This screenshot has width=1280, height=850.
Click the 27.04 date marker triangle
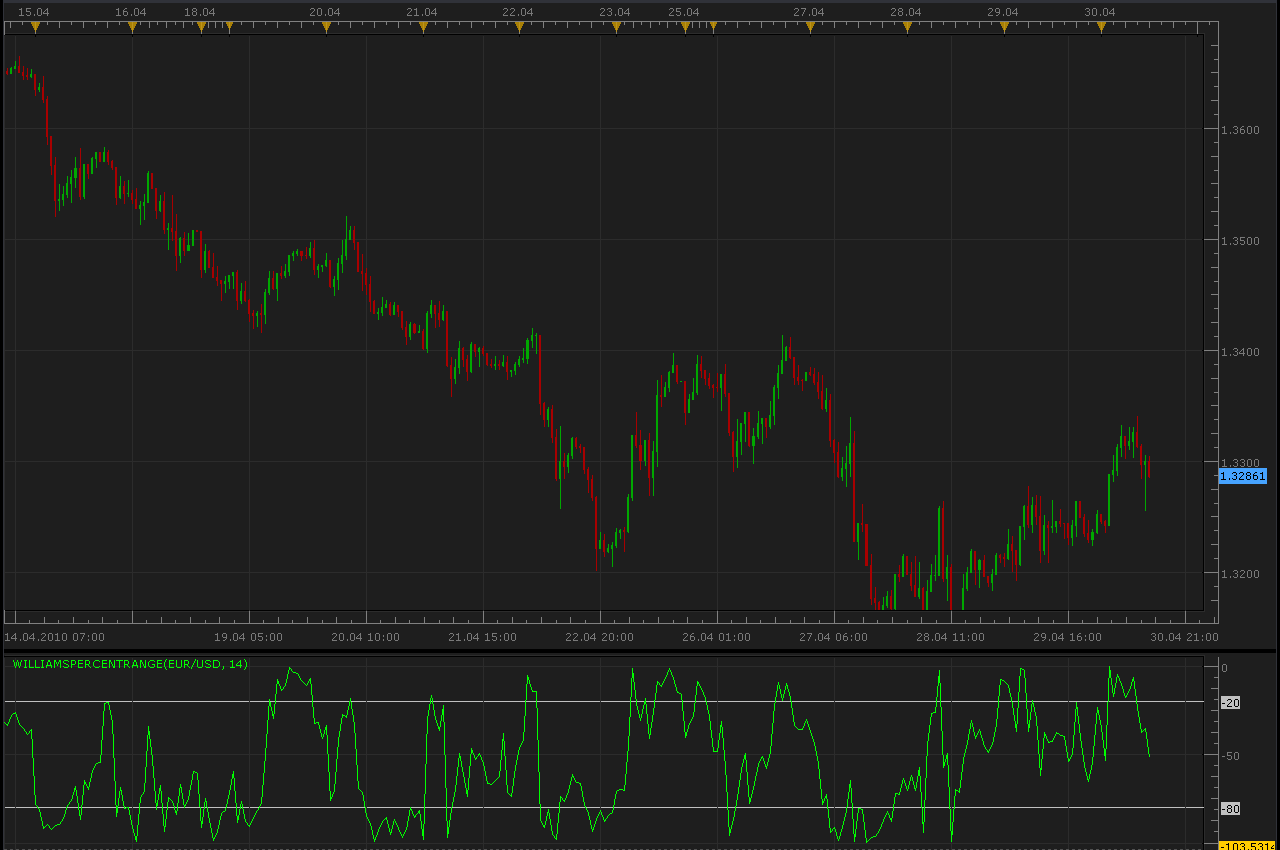tap(810, 27)
